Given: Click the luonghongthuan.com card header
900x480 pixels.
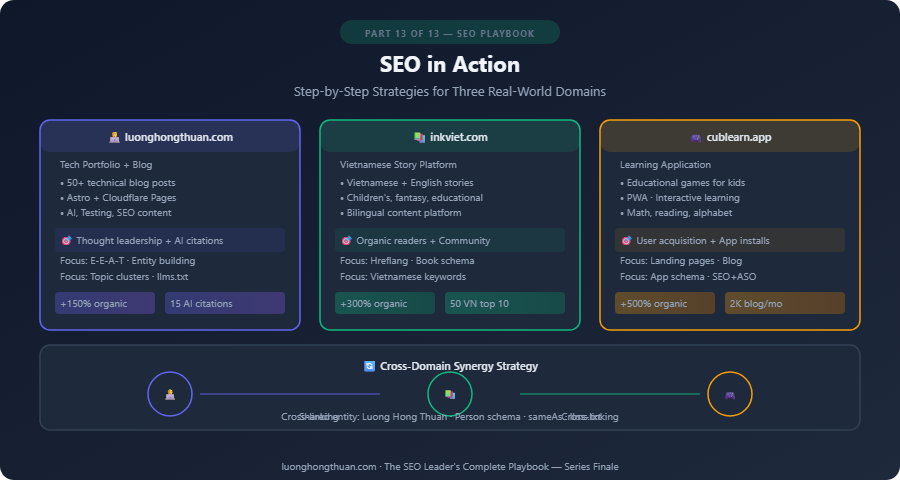Looking at the screenshot, I should pyautogui.click(x=170, y=137).
